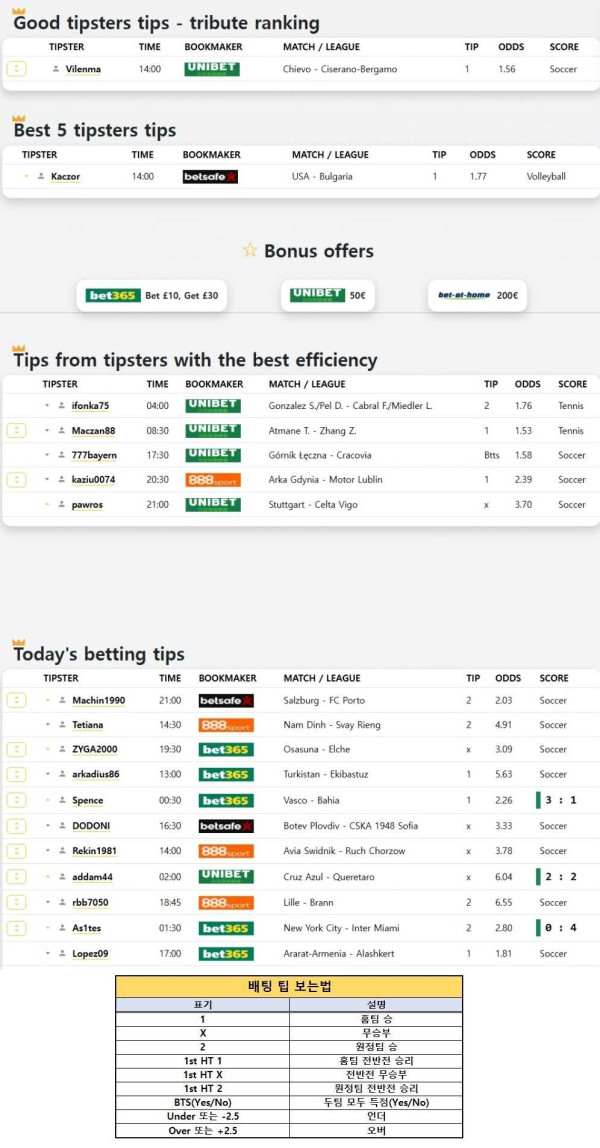This screenshot has height=1148, width=600.
Task: Click the betsafe logo in Kaczor's row
Action: point(210,177)
